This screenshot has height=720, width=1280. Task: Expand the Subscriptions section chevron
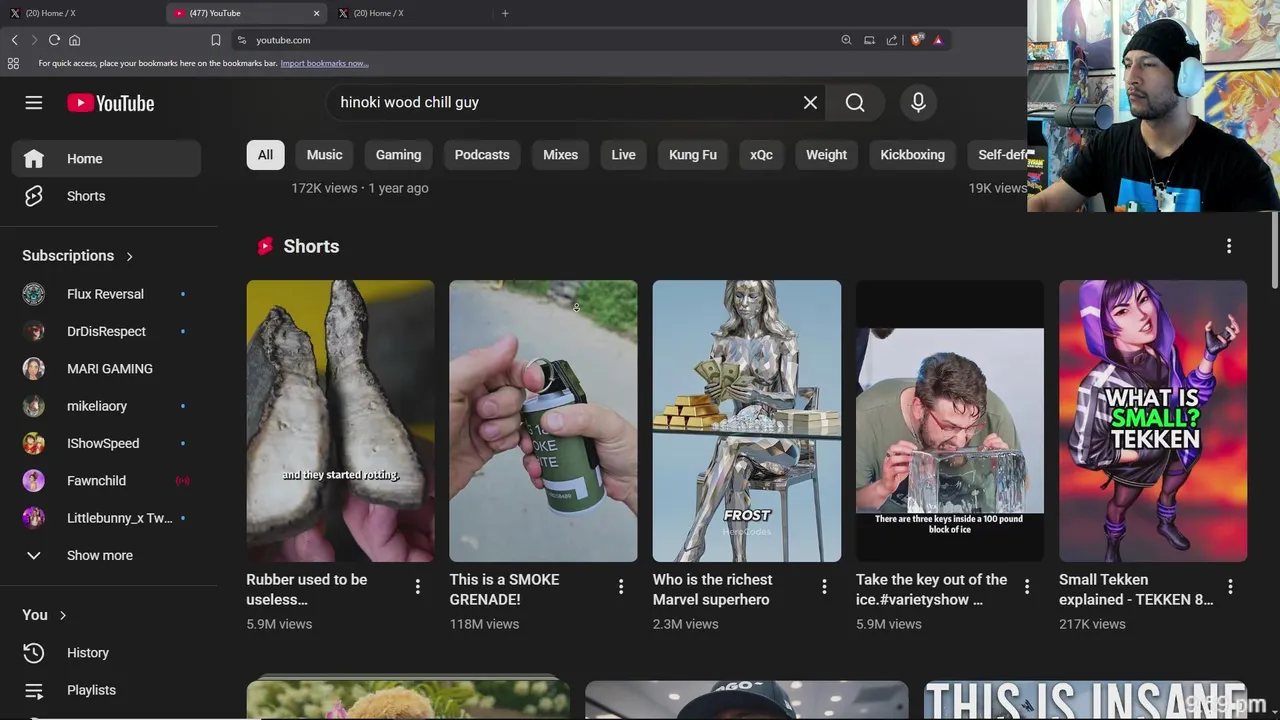tap(129, 256)
